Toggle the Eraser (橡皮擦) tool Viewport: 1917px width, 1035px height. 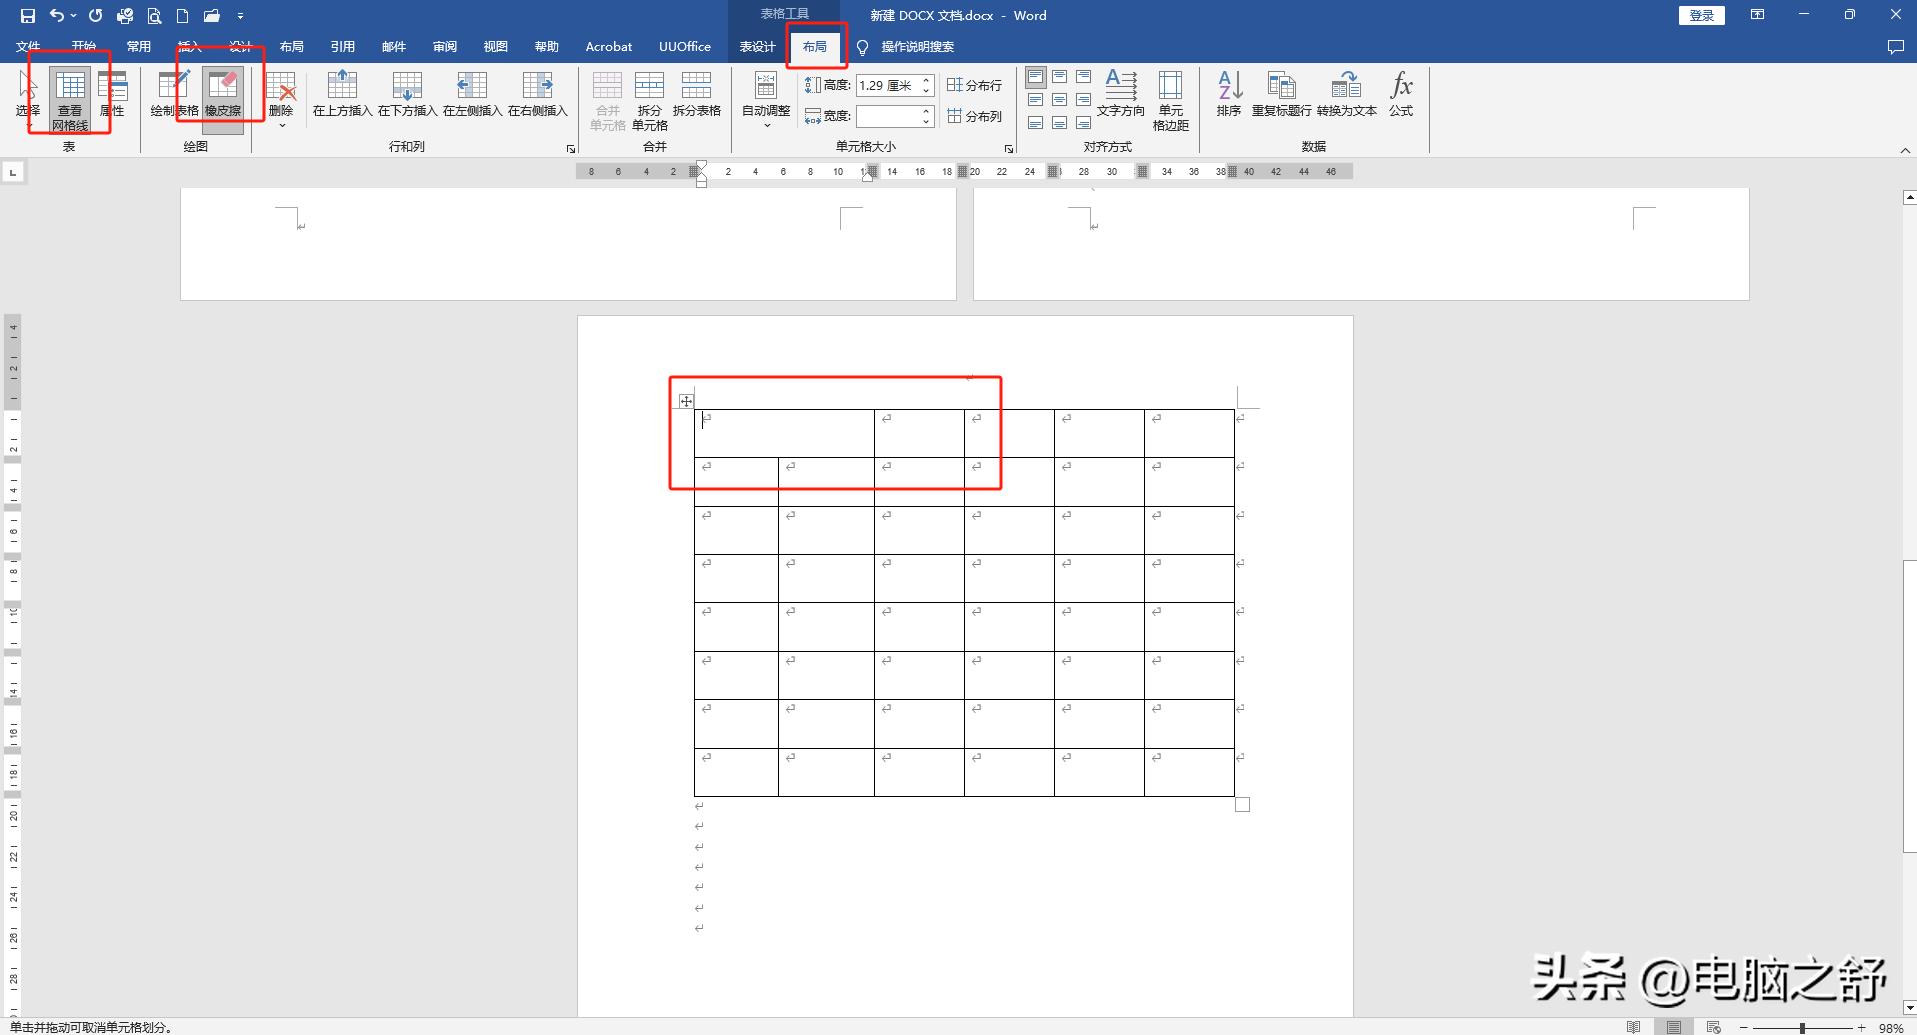point(223,92)
